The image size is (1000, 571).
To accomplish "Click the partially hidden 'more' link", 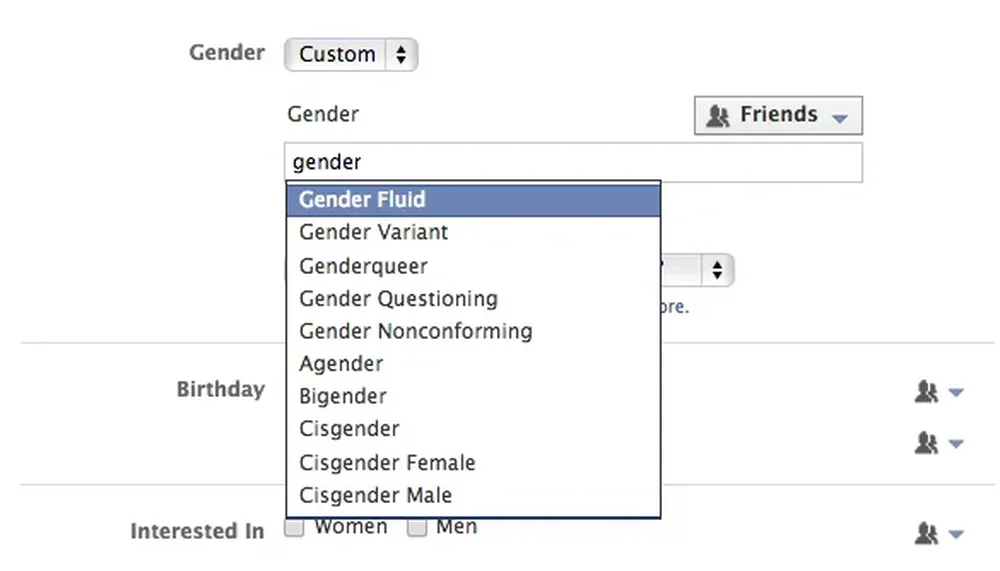I will point(675,307).
